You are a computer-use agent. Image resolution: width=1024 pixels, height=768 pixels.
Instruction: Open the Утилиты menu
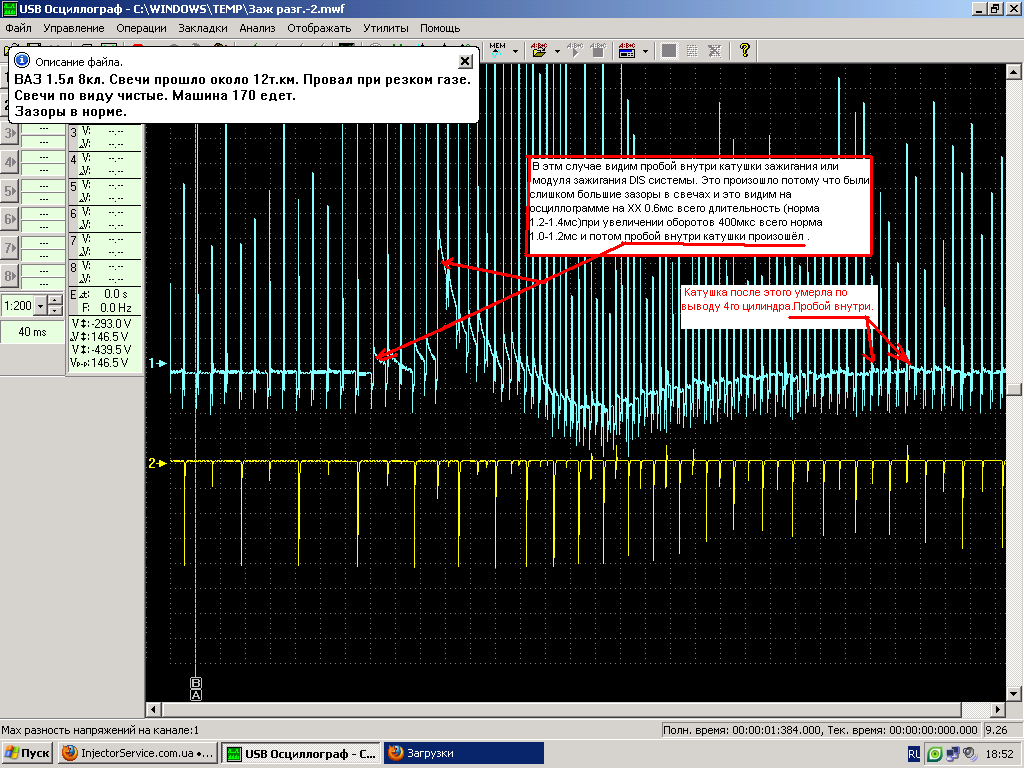(x=385, y=28)
